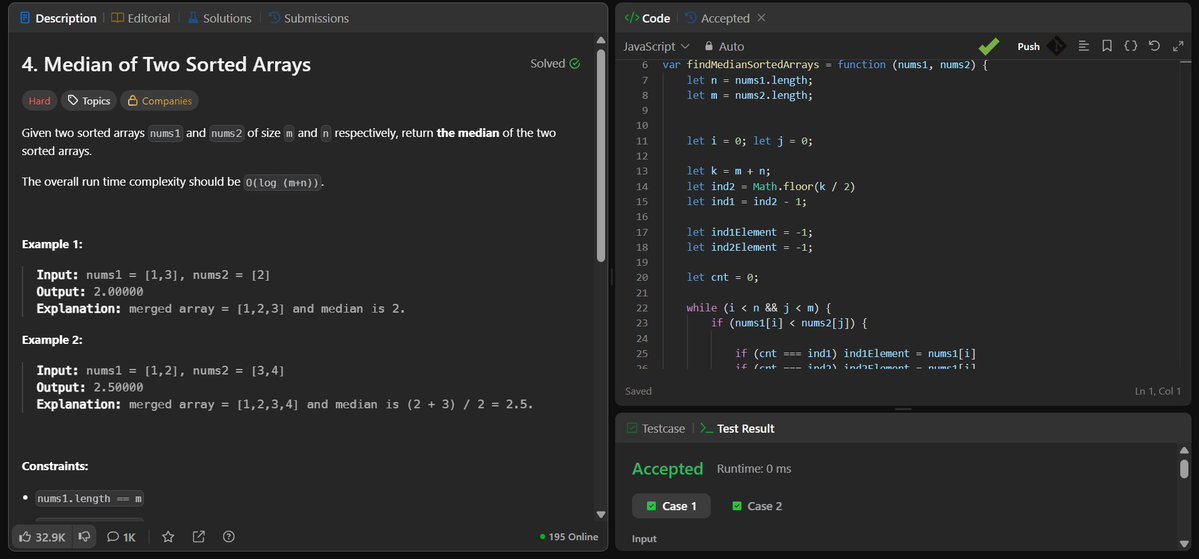Like the problem via the thumbs up icon
Viewport: 1199px width, 559px height.
pyautogui.click(x=25, y=537)
